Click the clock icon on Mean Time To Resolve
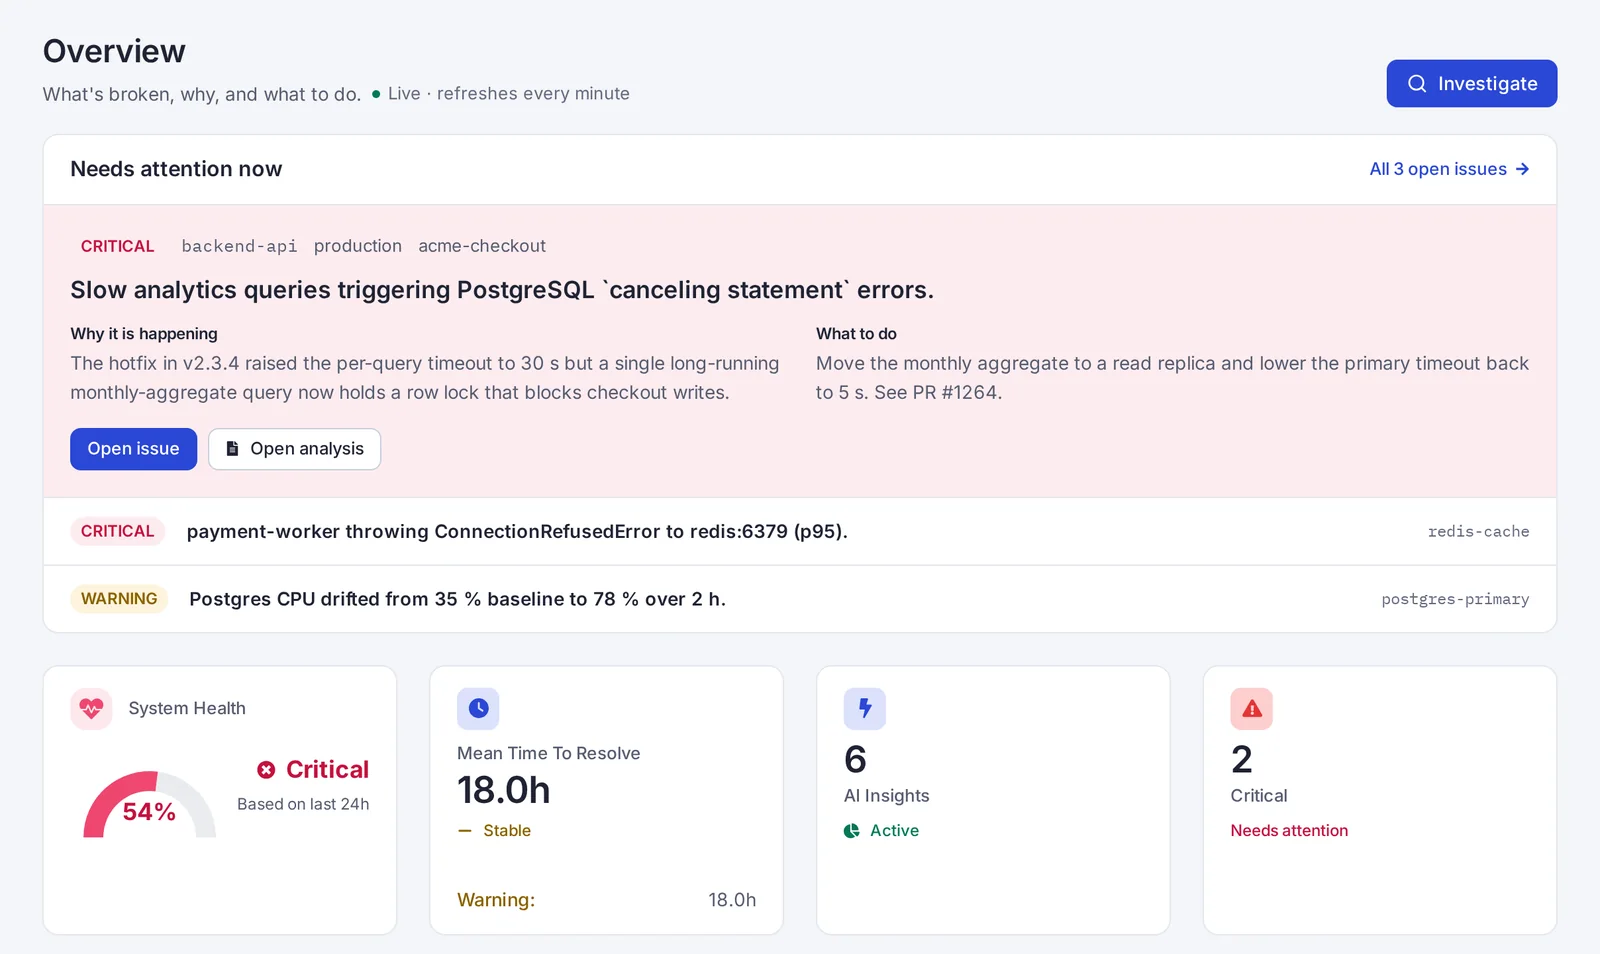Image resolution: width=1600 pixels, height=954 pixels. tap(478, 709)
